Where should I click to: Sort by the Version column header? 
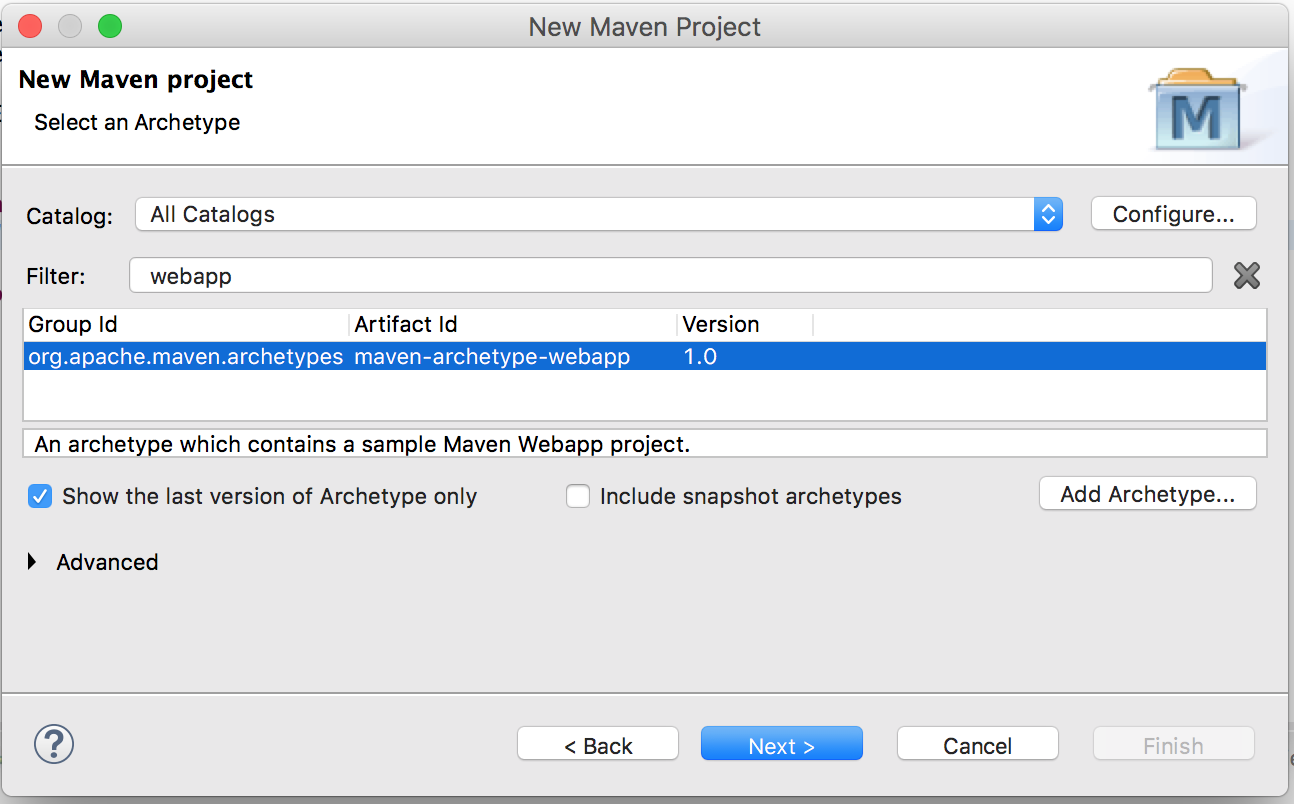pyautogui.click(x=745, y=324)
